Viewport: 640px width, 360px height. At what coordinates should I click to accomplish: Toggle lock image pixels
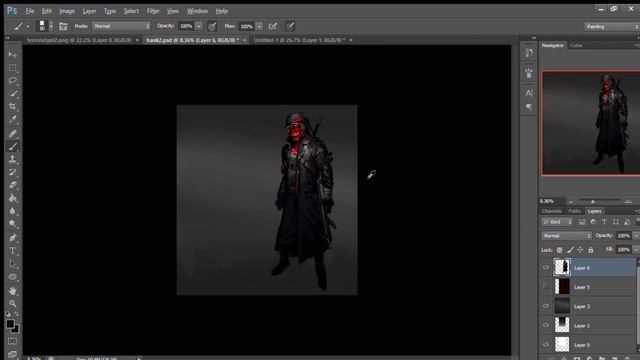(570, 250)
